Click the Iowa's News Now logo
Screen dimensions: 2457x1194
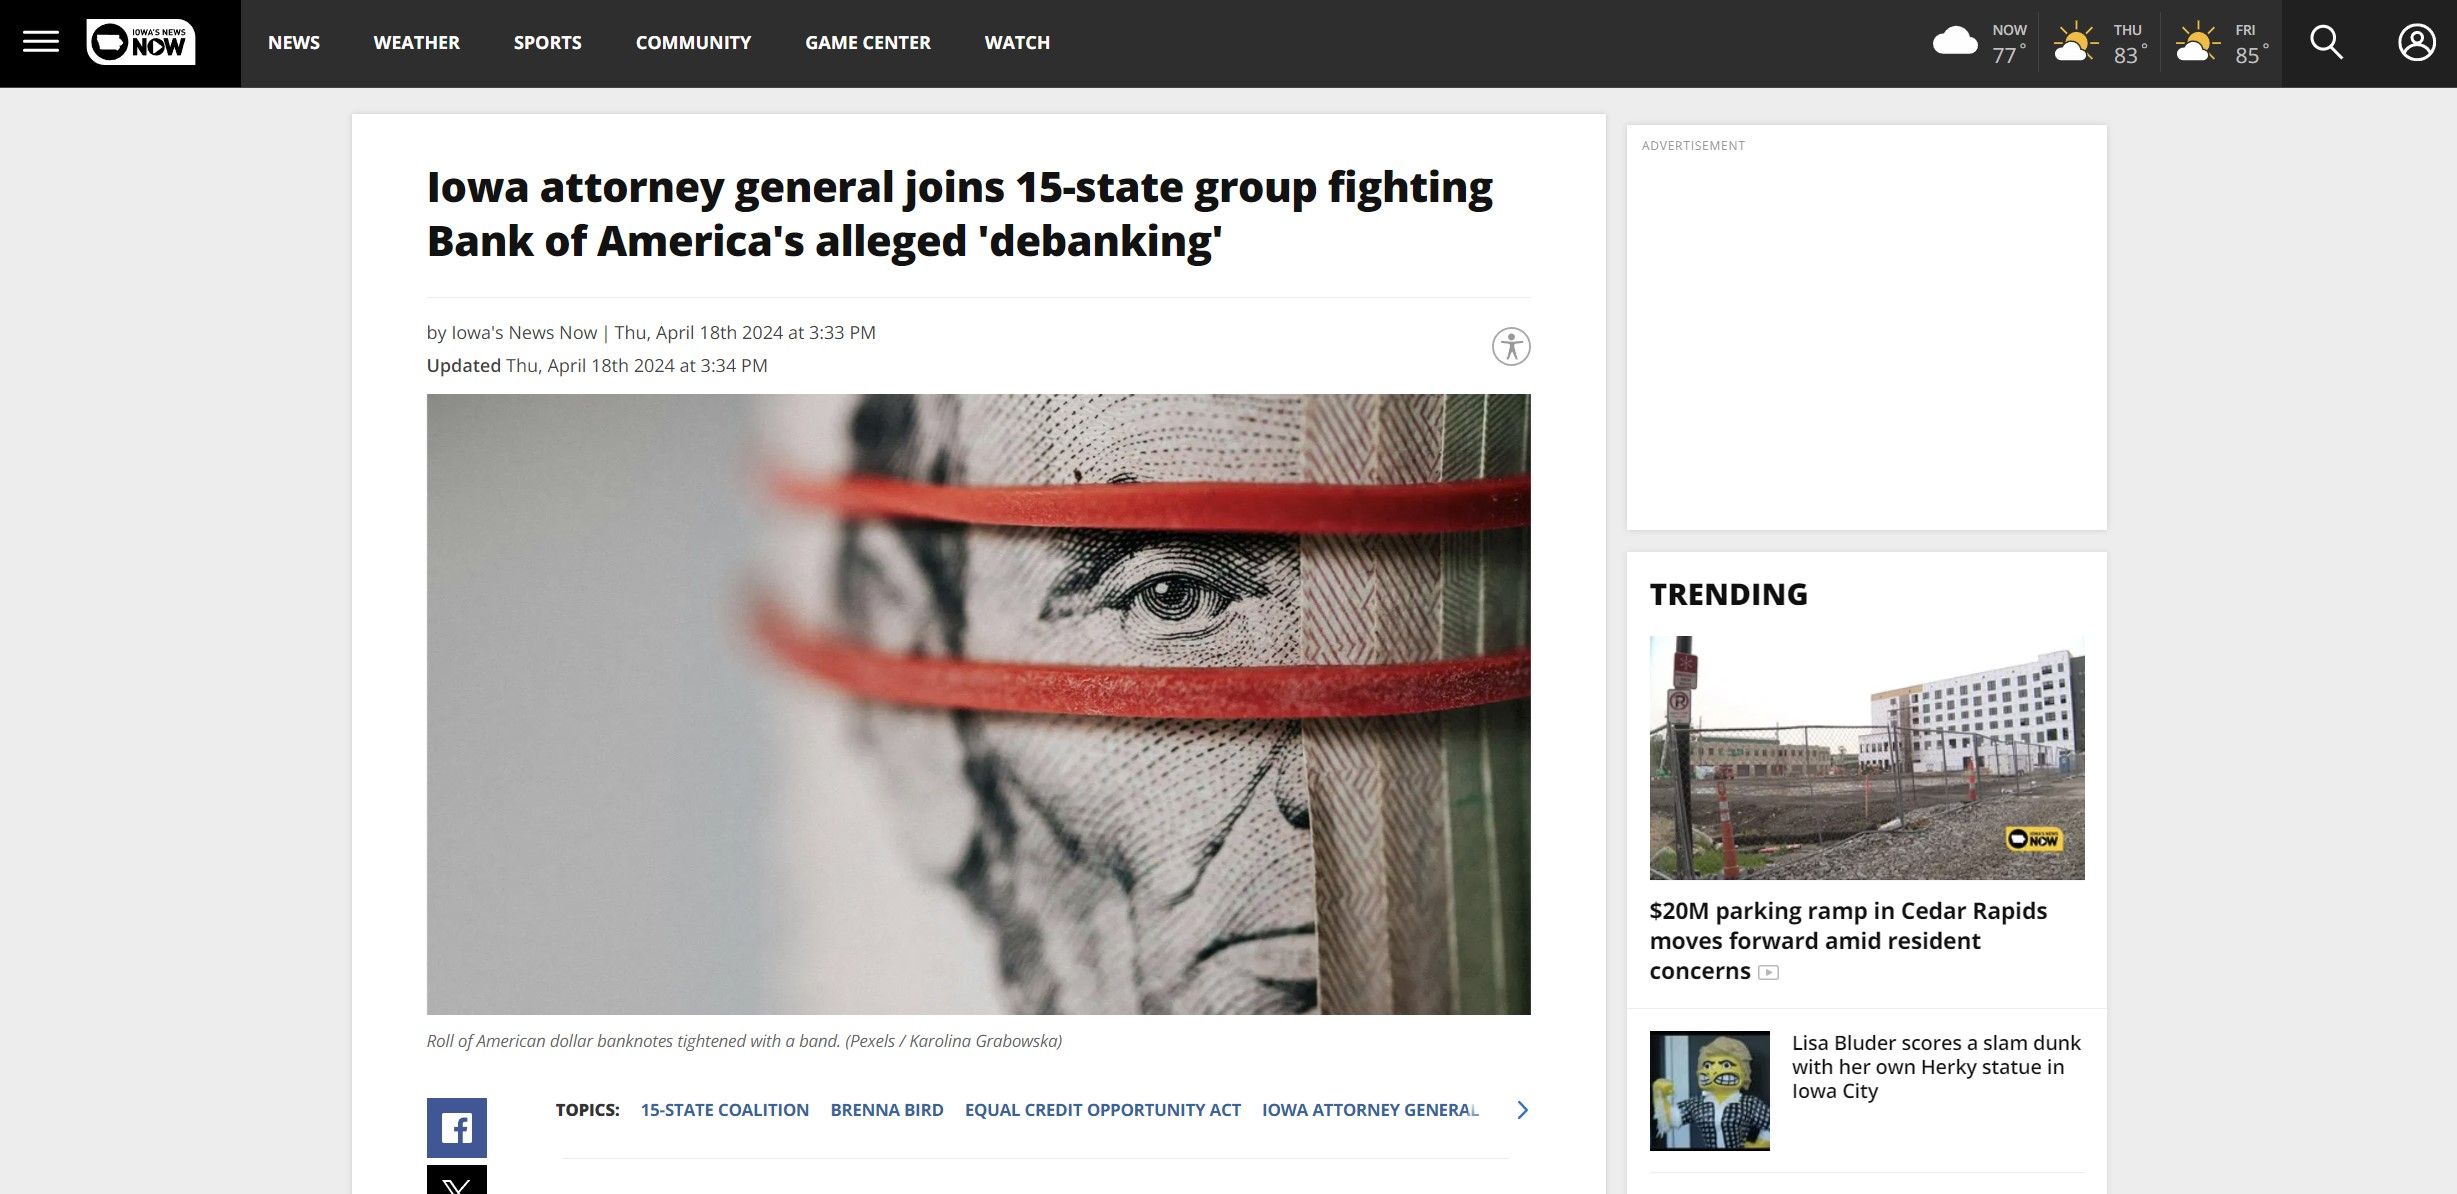(x=141, y=42)
